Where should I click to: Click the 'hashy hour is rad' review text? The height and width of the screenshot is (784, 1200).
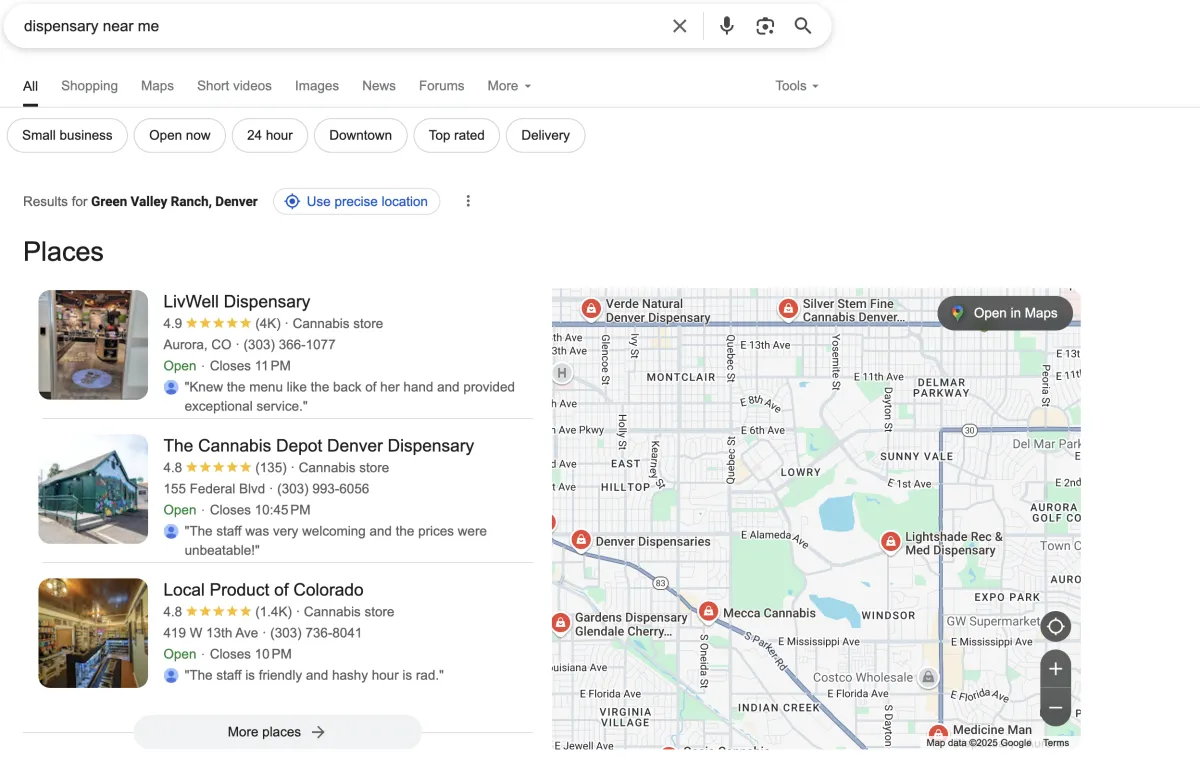pyautogui.click(x=314, y=675)
